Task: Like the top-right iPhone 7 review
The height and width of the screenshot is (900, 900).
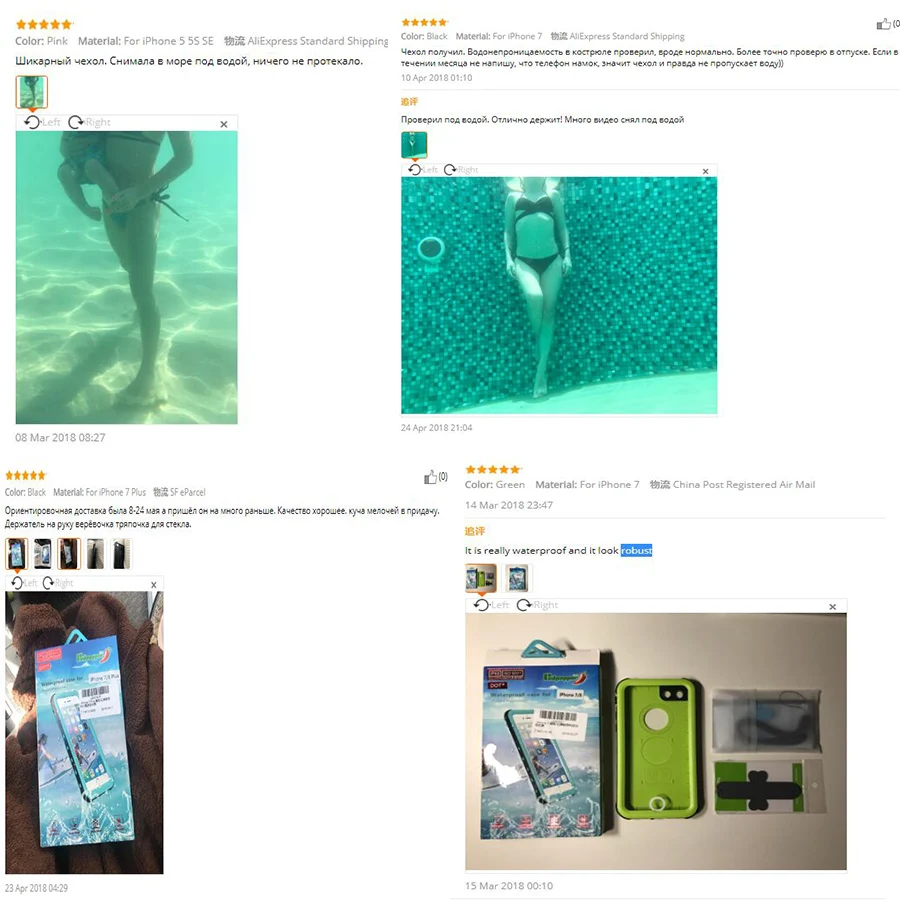Action: [x=887, y=24]
